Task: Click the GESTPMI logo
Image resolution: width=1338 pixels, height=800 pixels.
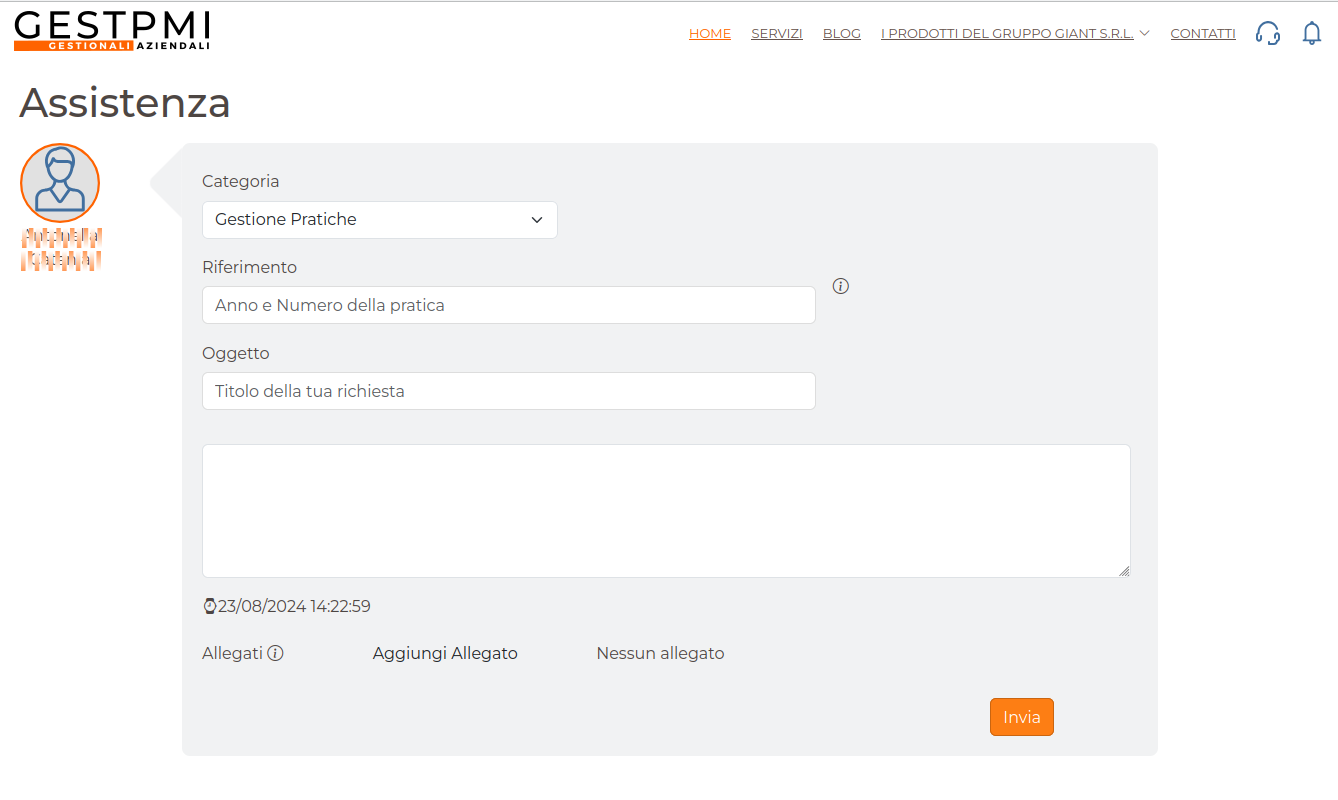Action: coord(110,30)
